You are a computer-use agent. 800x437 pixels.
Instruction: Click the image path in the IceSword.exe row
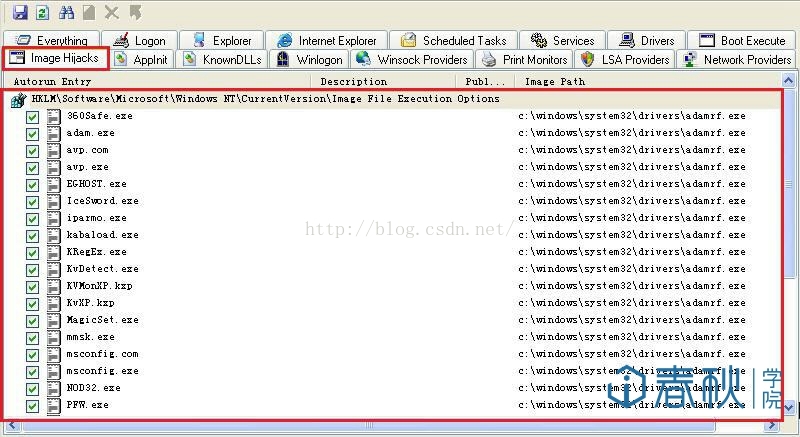(632, 201)
